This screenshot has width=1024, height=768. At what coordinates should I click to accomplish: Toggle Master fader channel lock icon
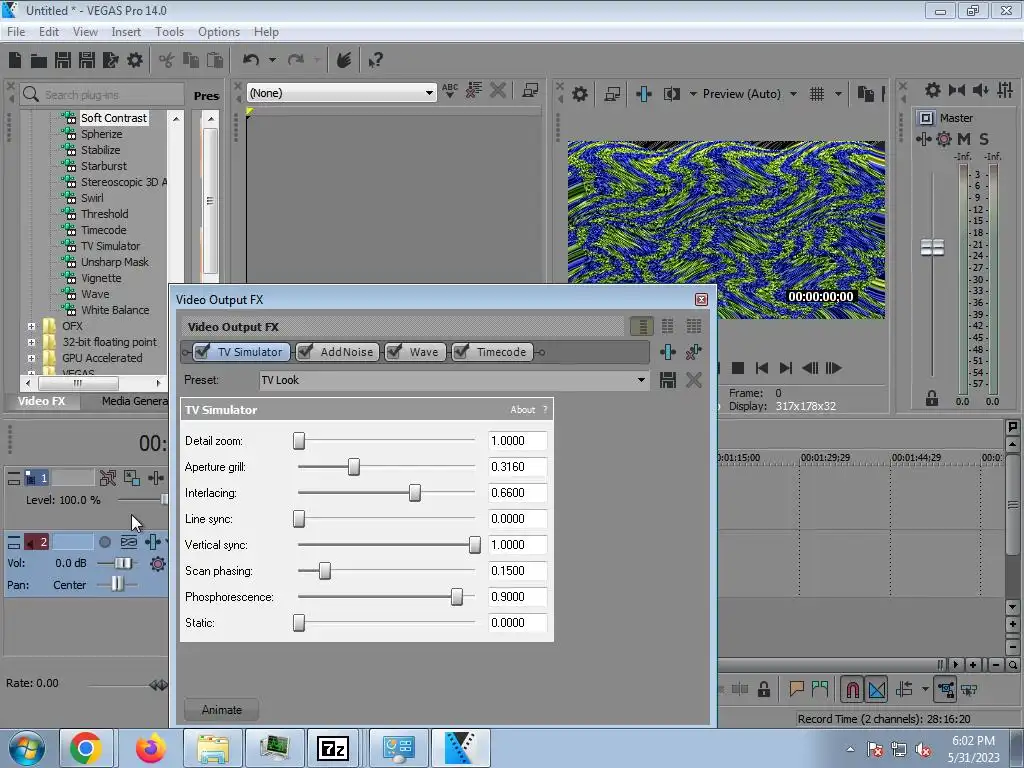click(932, 398)
